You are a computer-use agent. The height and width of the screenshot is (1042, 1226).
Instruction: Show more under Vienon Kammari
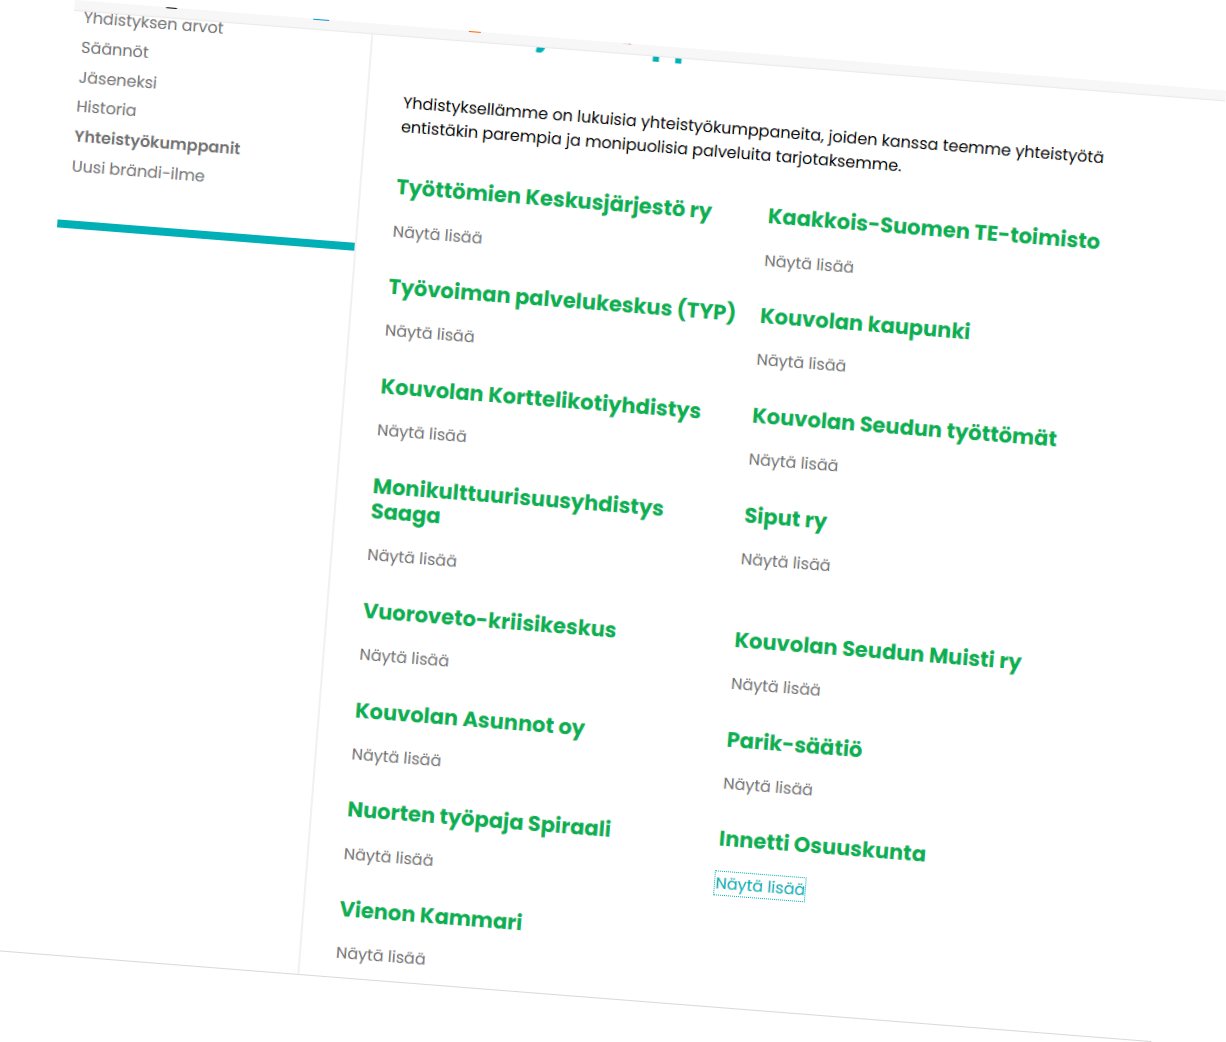(380, 956)
